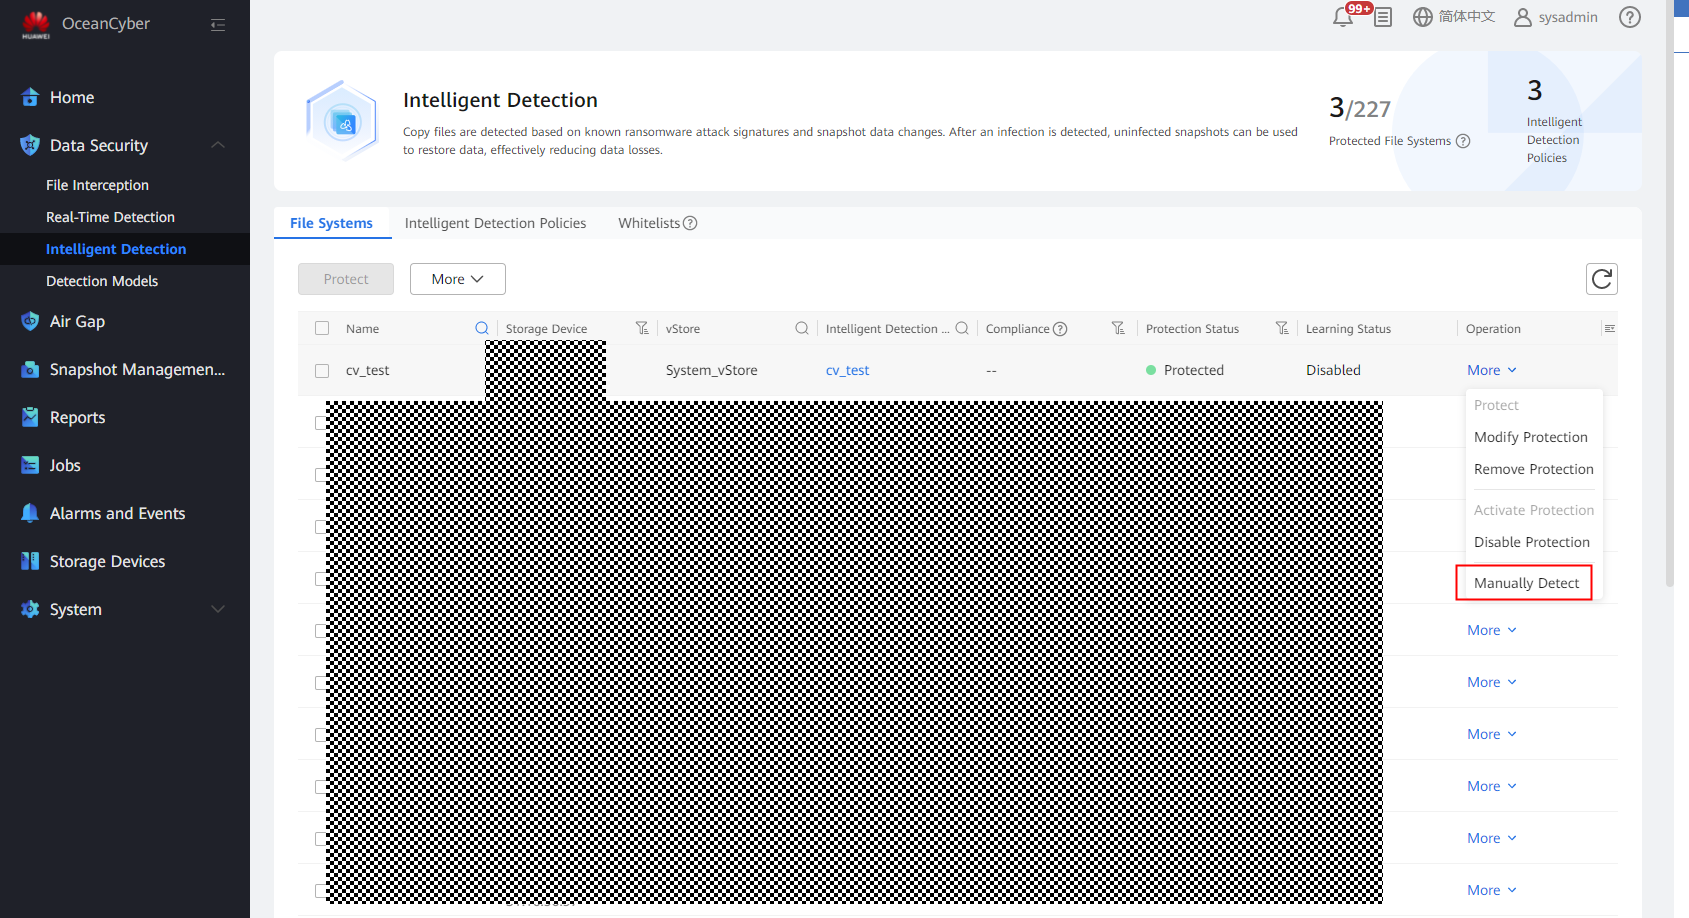Switch to Intelligent Detection Policies tab
The width and height of the screenshot is (1689, 918).
[495, 223]
